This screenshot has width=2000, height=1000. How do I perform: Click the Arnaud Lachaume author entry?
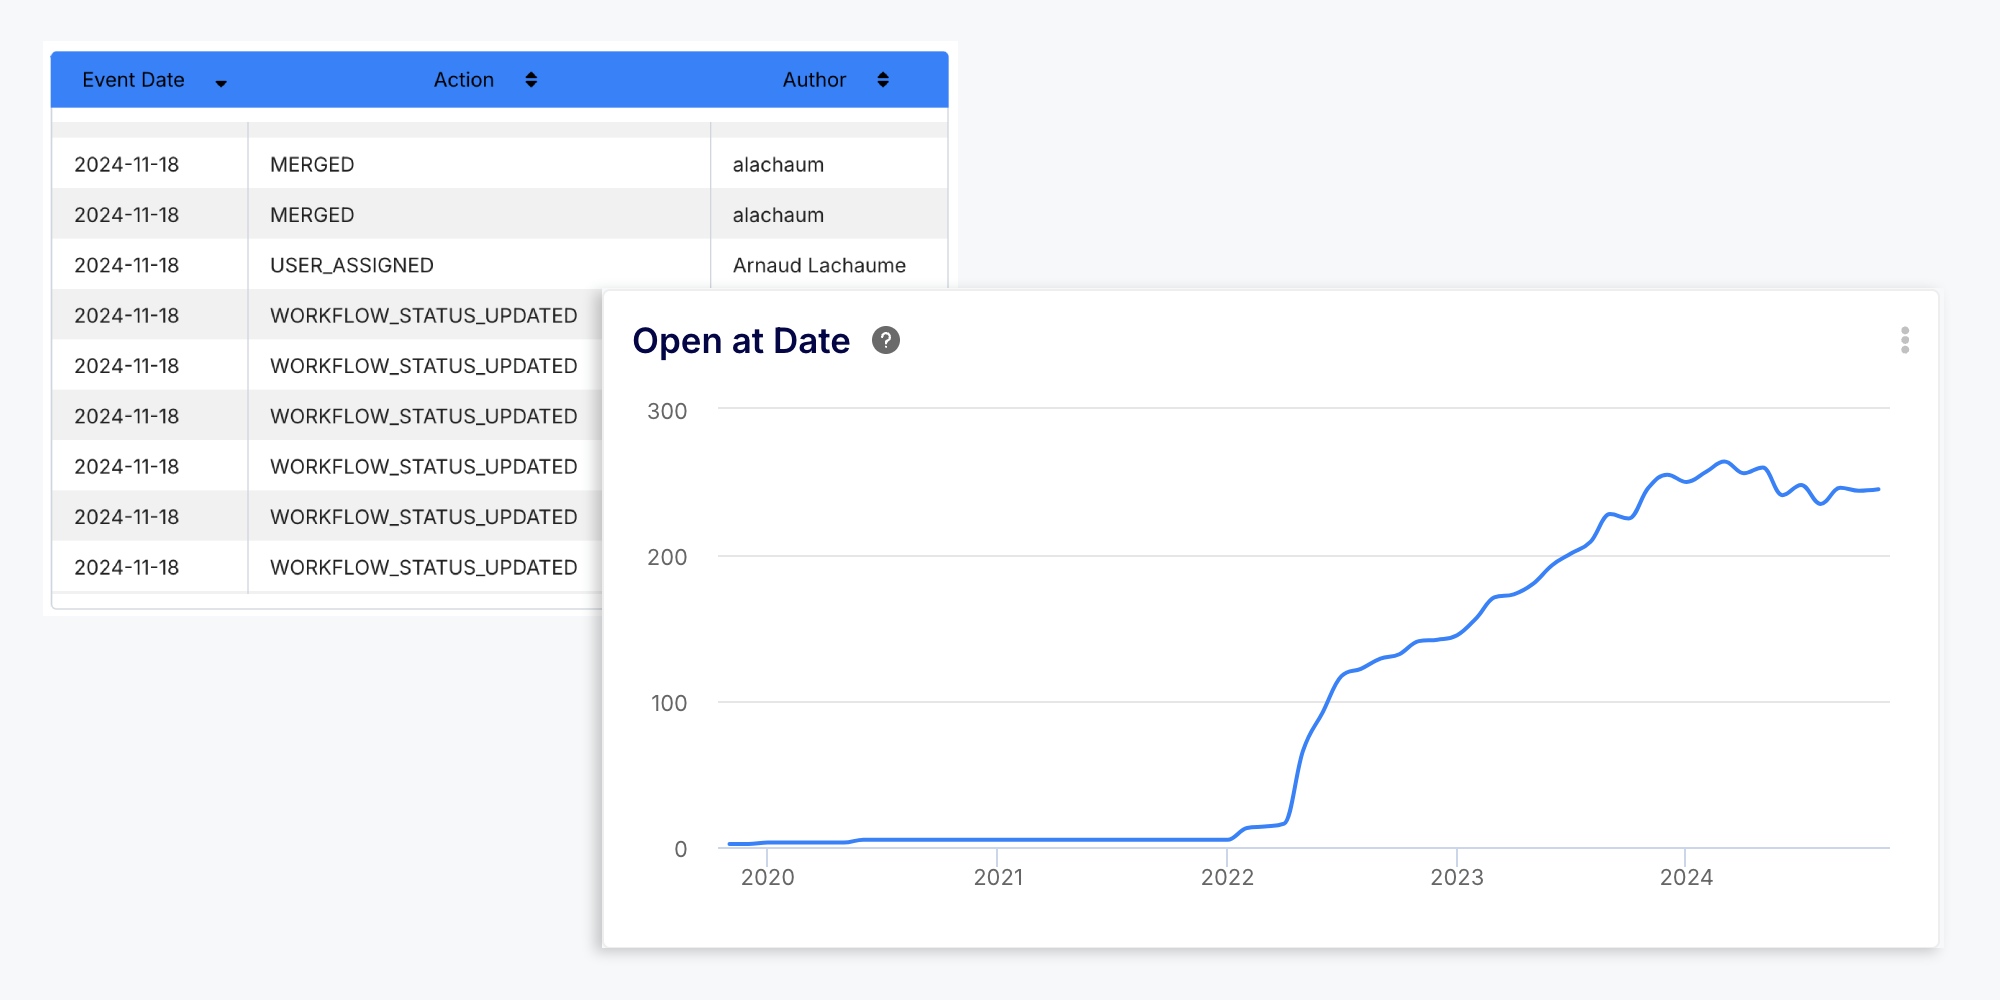point(818,265)
